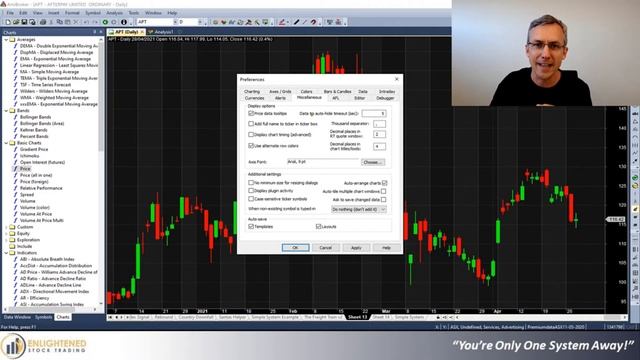Expand the Custom folder in Charts tree
This screenshot has height=360, width=640.
click(6, 227)
